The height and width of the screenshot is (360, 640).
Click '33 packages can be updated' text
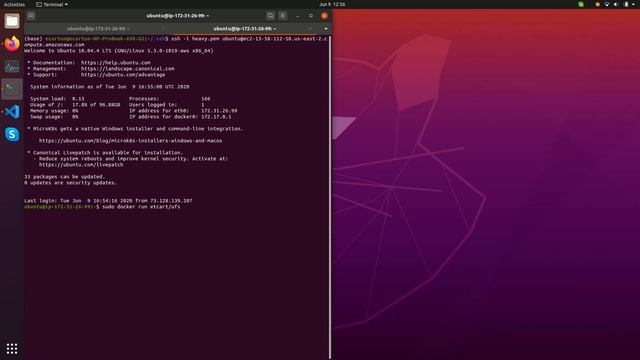(64, 177)
